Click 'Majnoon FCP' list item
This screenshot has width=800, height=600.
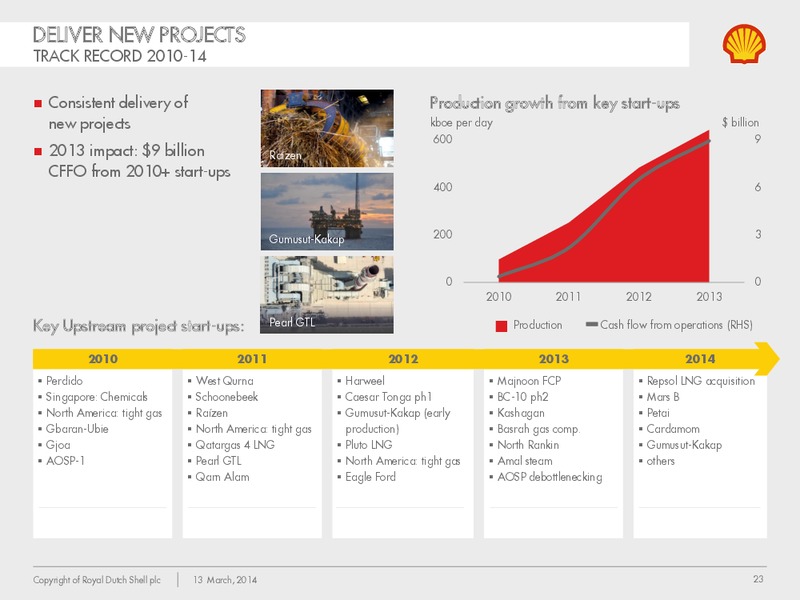(529, 381)
